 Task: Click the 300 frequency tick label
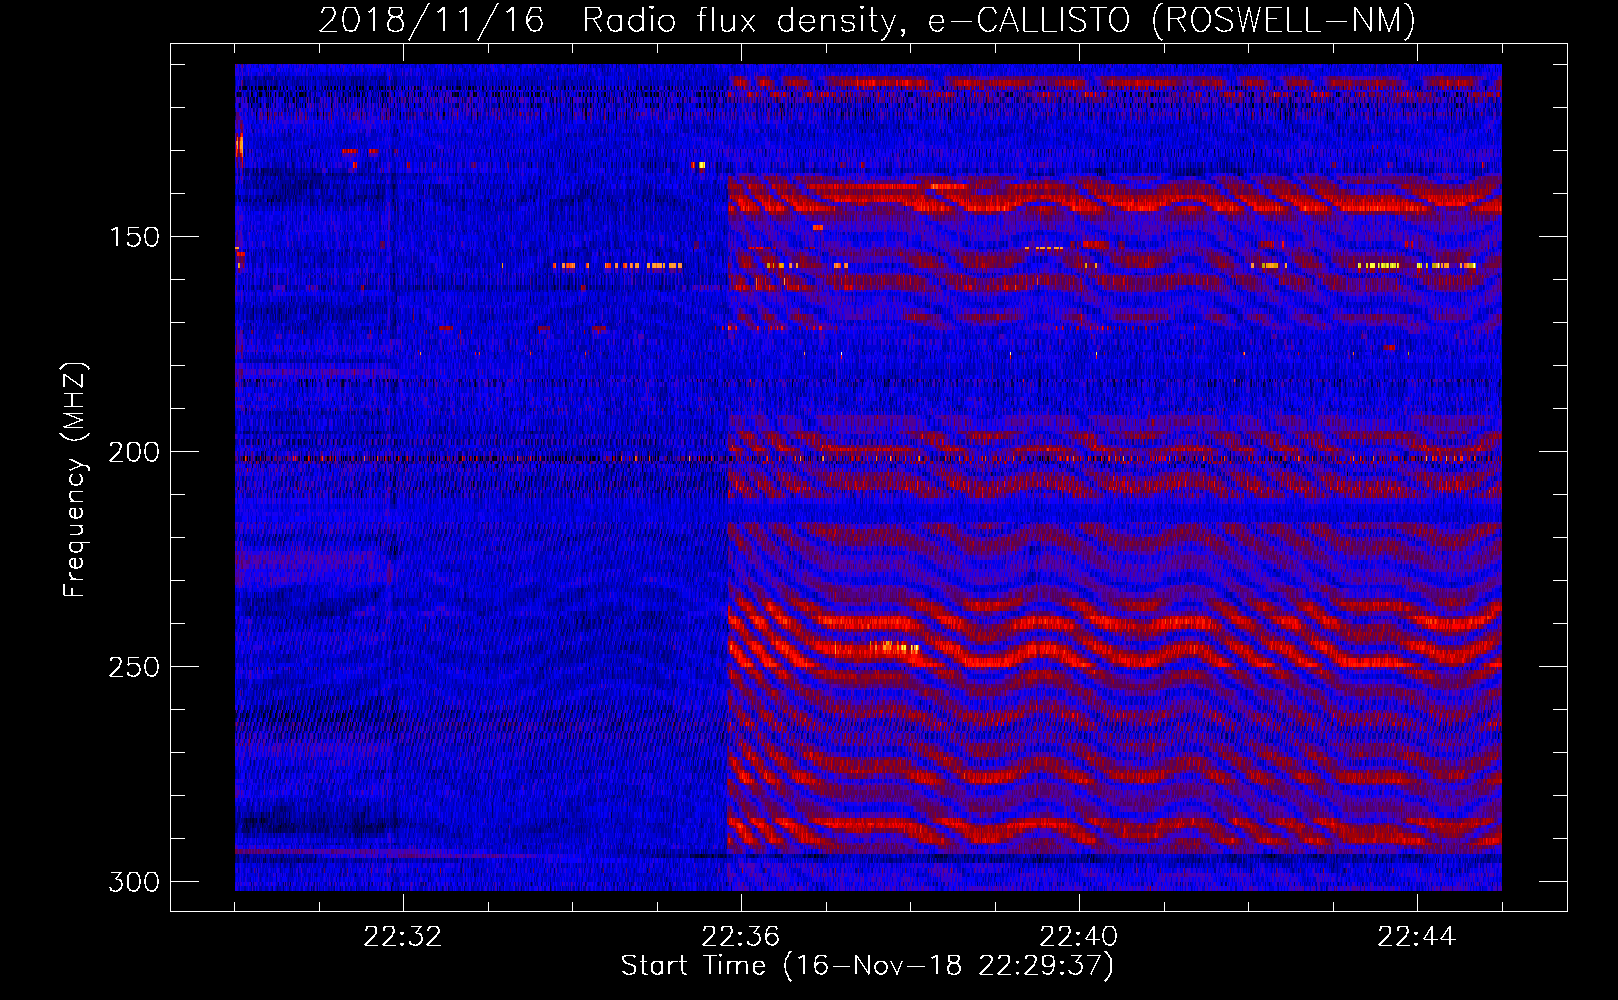pos(133,882)
